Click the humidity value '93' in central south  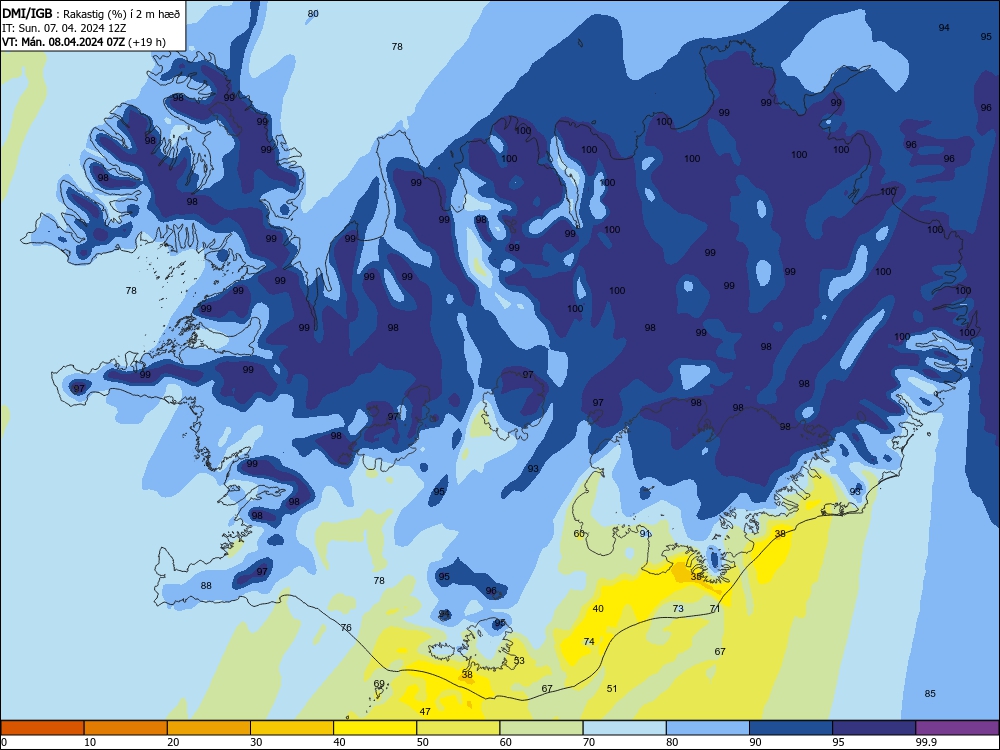(533, 468)
